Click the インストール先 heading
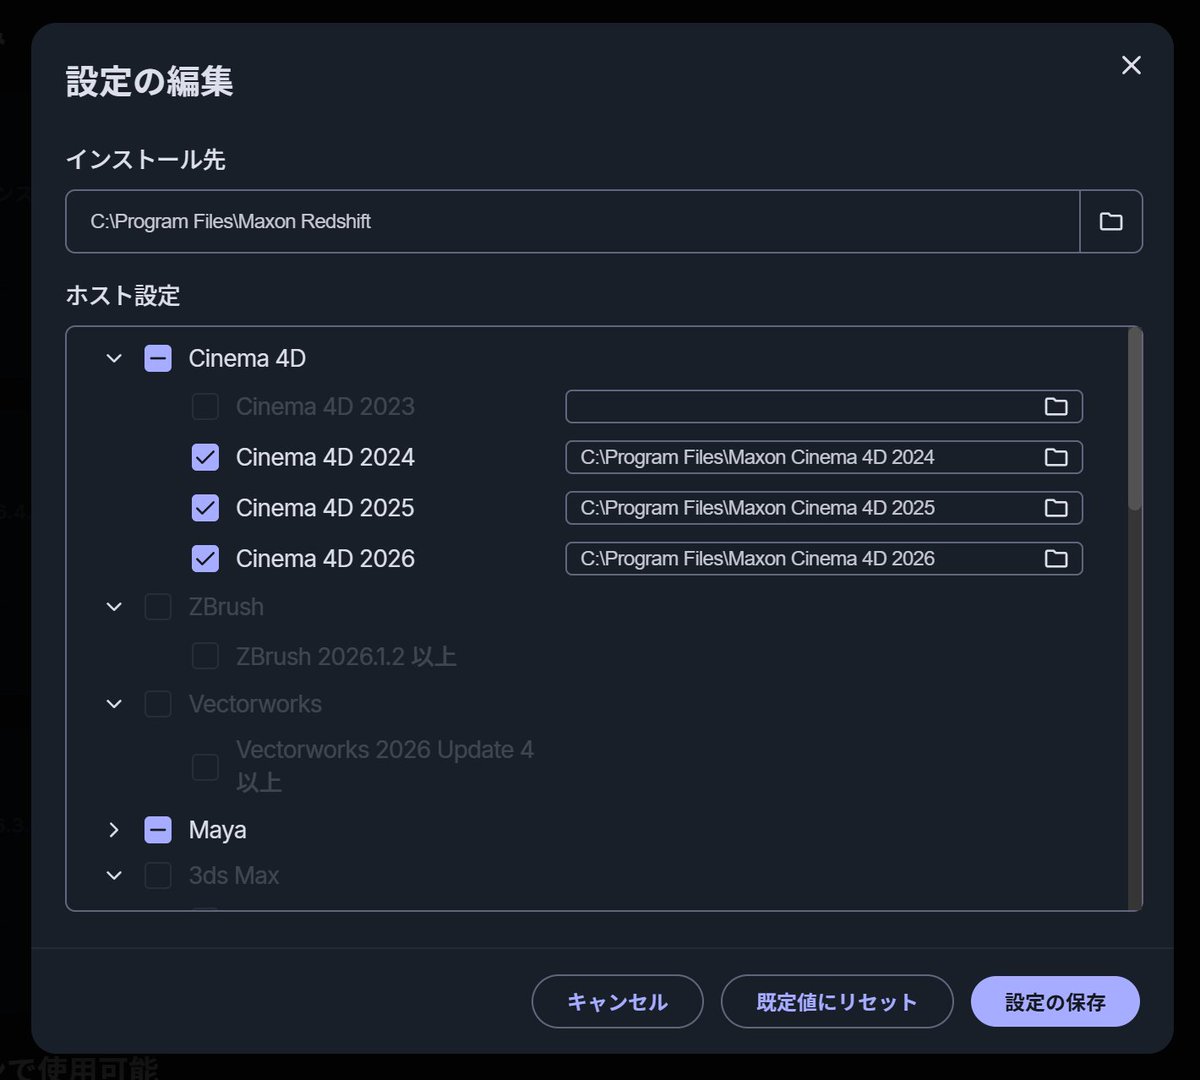The height and width of the screenshot is (1080, 1200). (146, 159)
